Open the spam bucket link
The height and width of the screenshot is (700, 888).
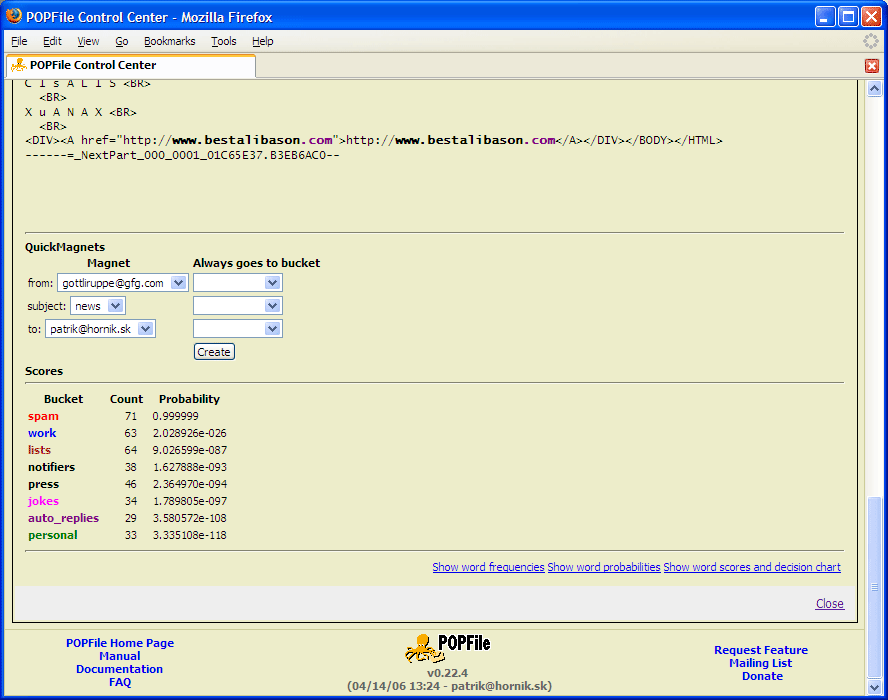point(43,416)
